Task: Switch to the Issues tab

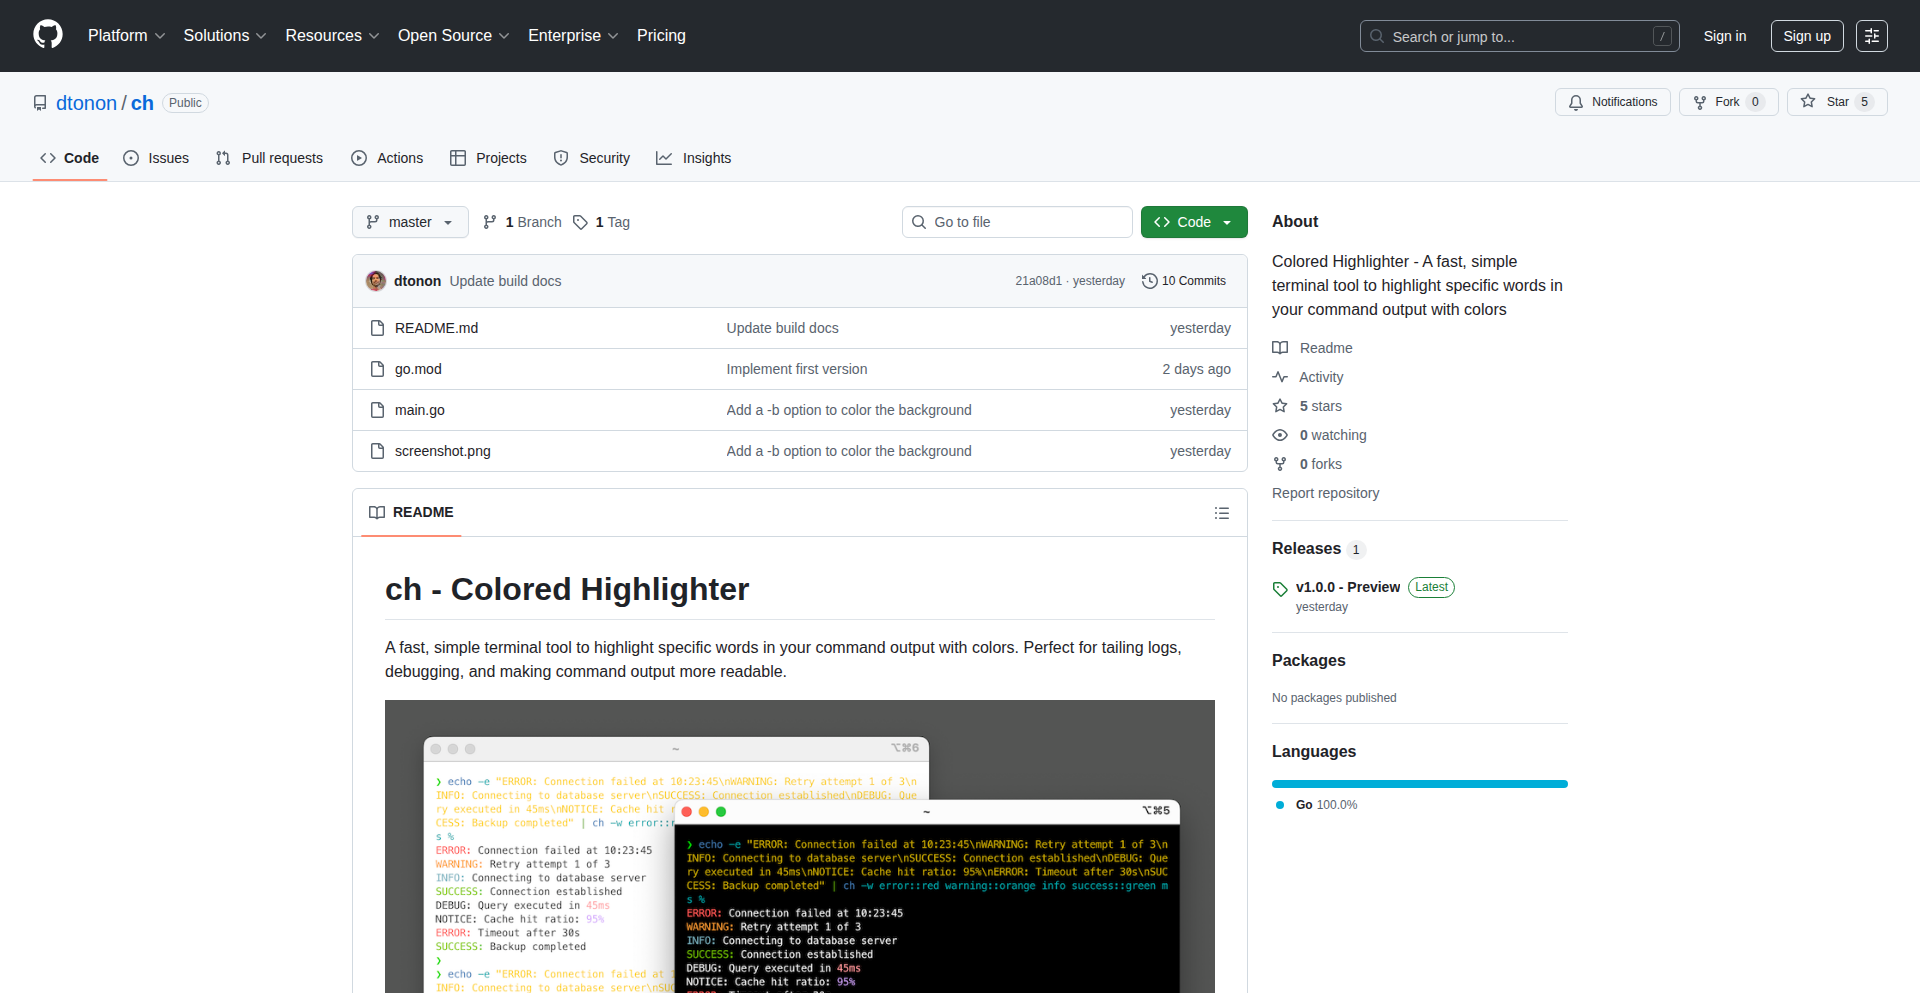Action: tap(156, 158)
